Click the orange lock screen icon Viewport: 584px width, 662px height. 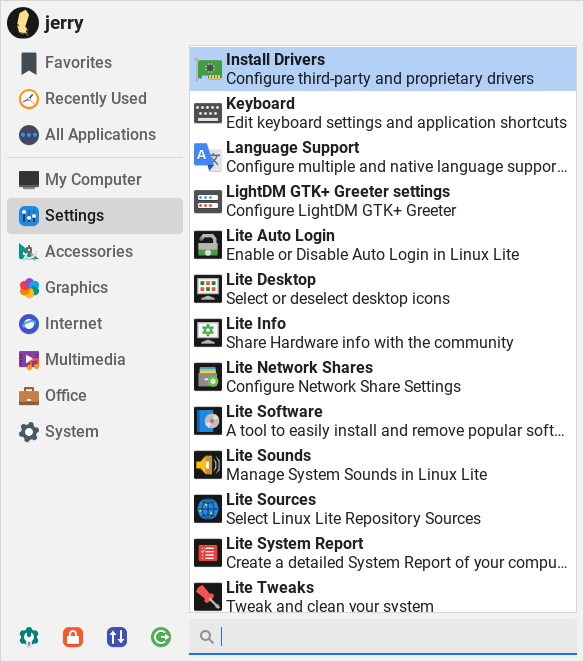(73, 637)
